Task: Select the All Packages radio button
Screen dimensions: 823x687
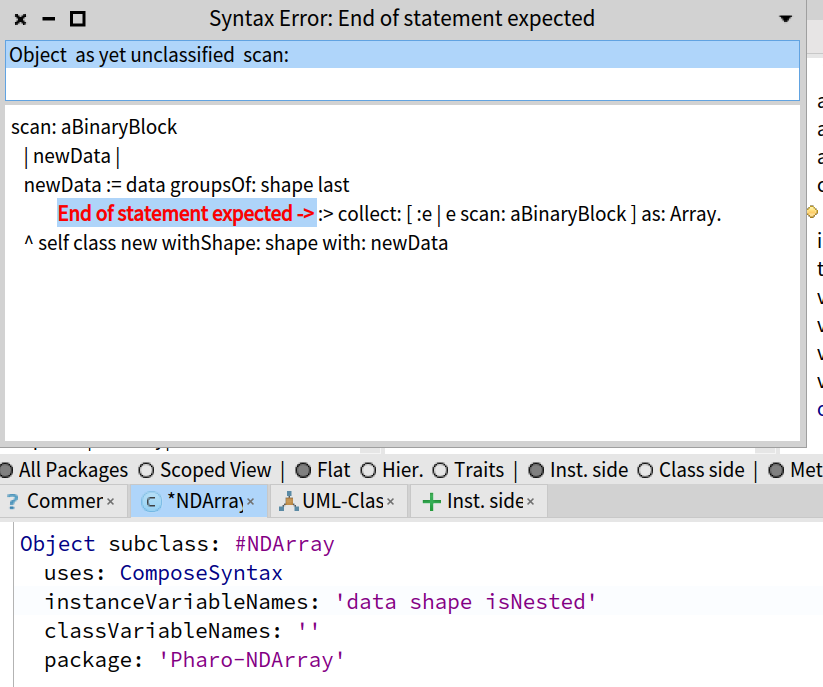Action: click(x=6, y=470)
